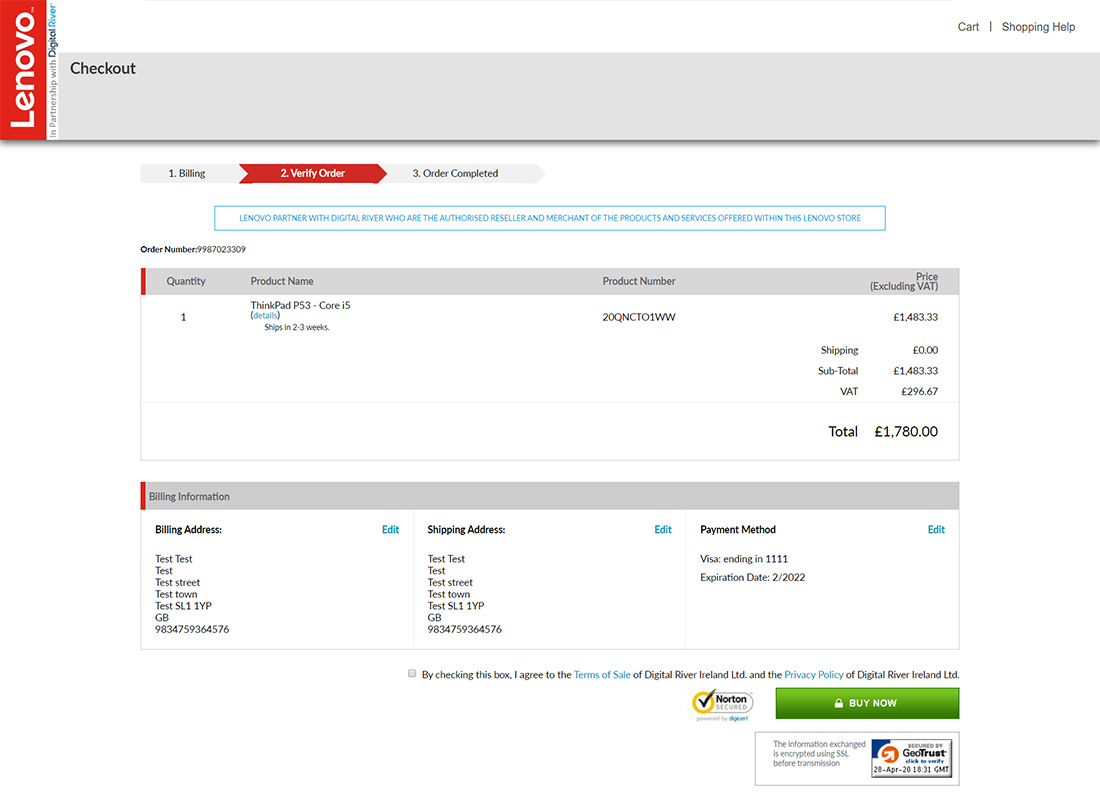Click the Visa ending in 1111 text

tap(744, 559)
